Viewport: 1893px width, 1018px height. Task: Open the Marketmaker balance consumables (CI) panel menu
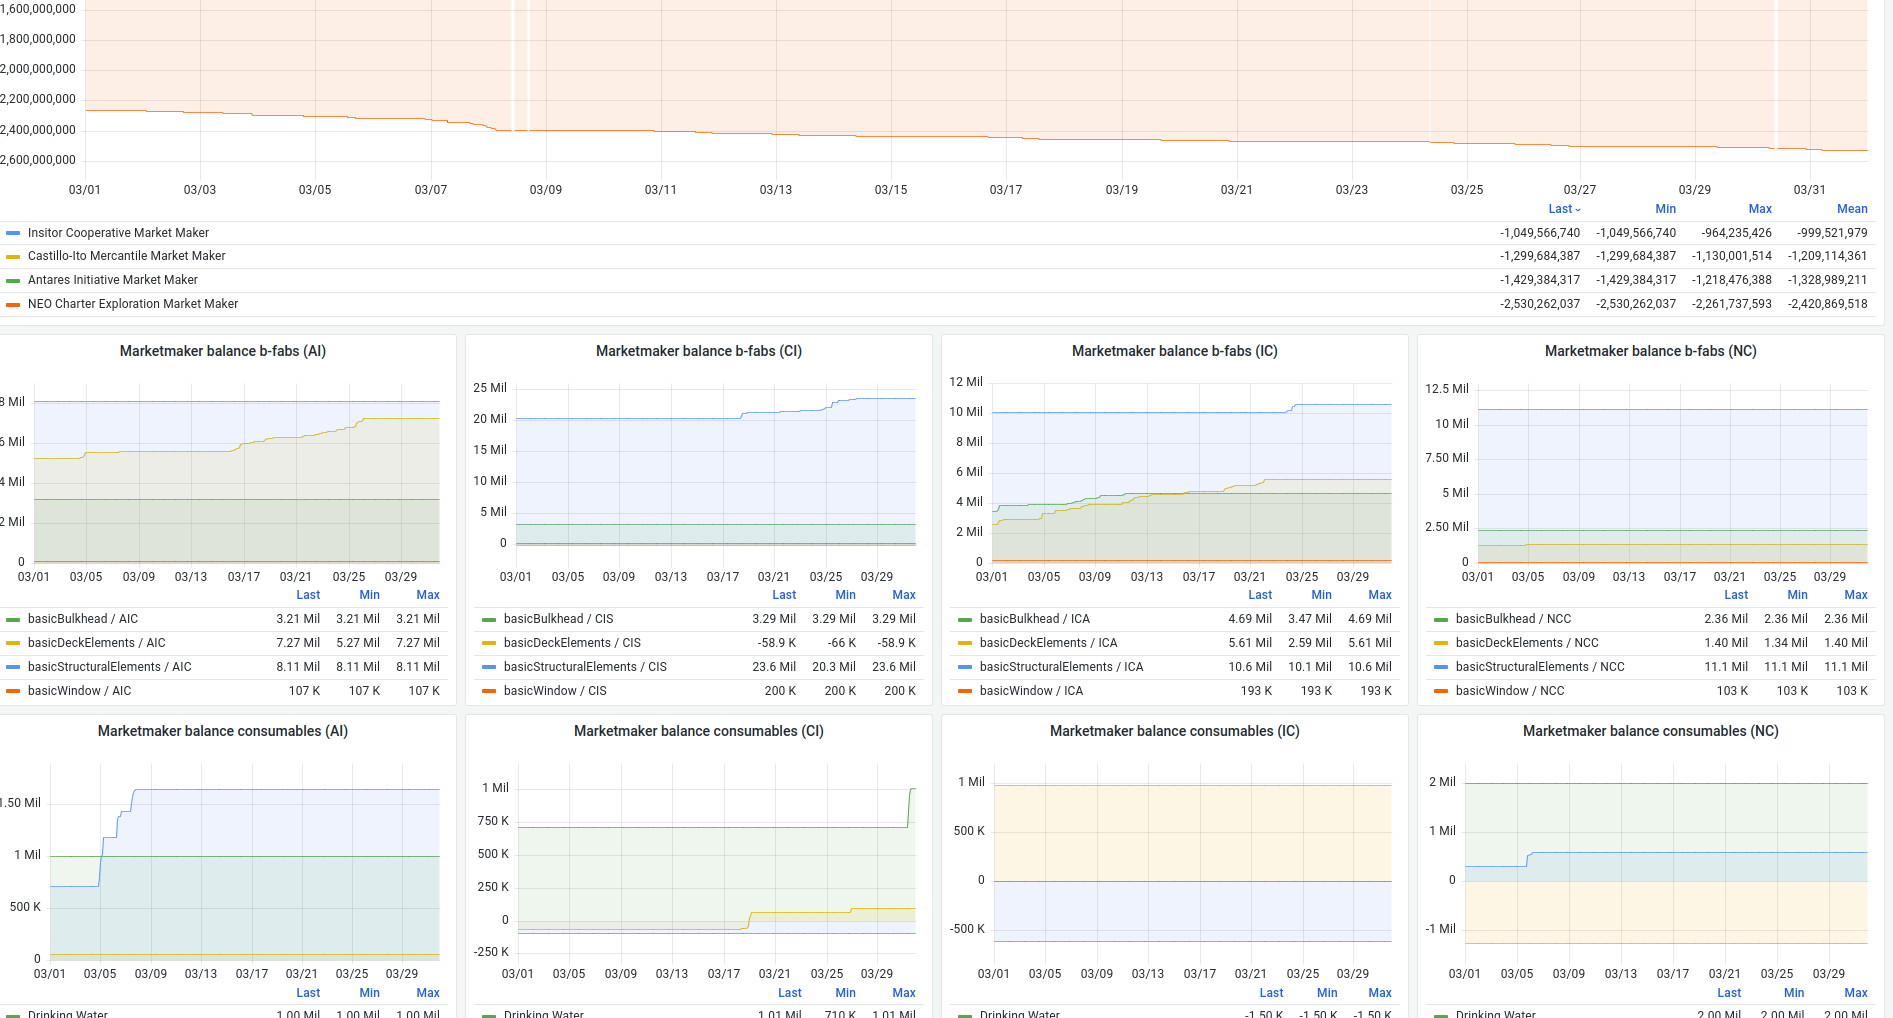[x=699, y=731]
